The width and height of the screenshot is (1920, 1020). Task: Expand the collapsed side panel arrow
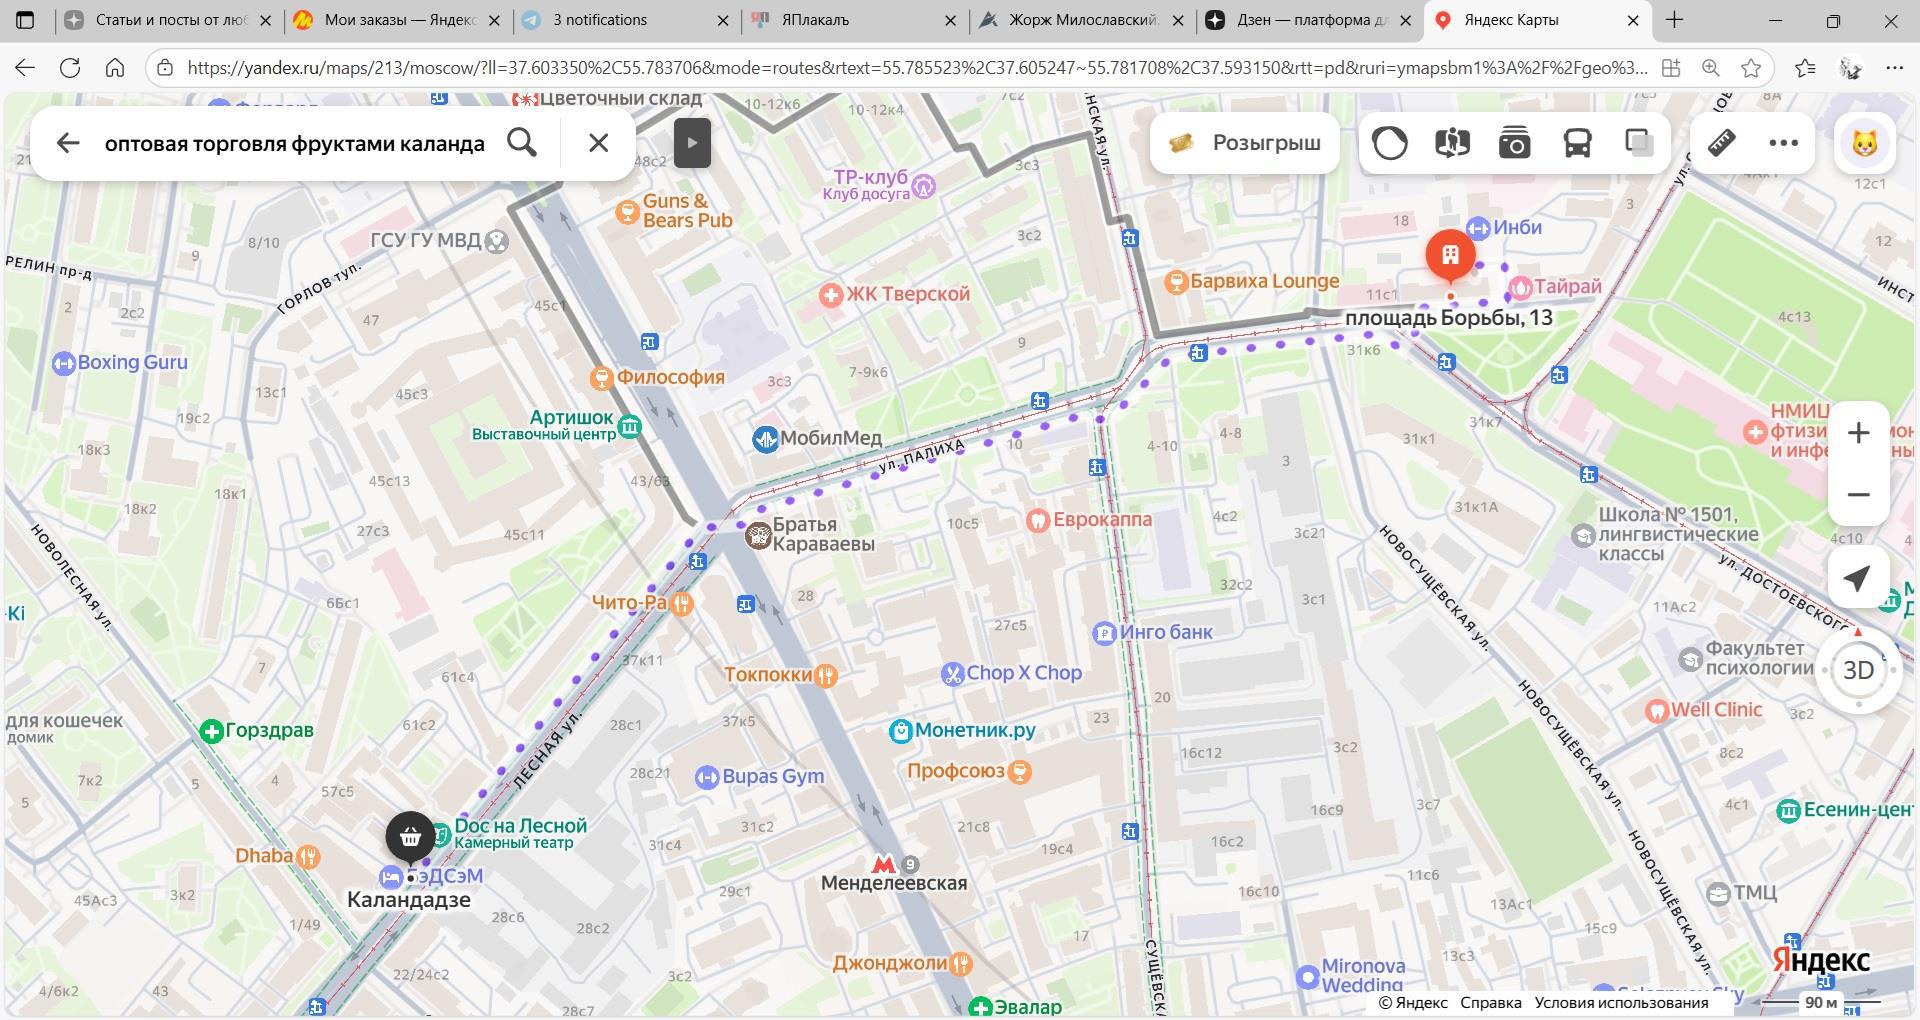click(692, 142)
